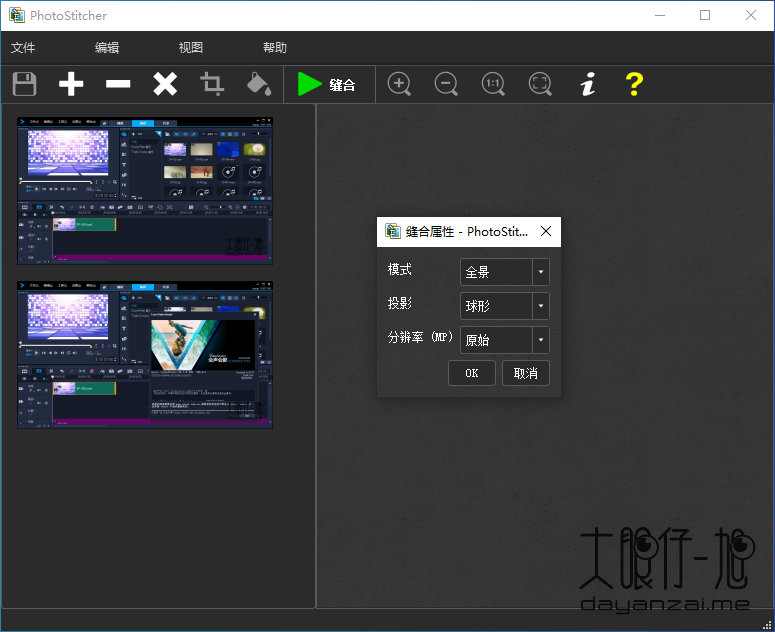Screen dimensions: 775x632
Task: Click the 缝合属性 dialog title icon
Action: click(393, 231)
